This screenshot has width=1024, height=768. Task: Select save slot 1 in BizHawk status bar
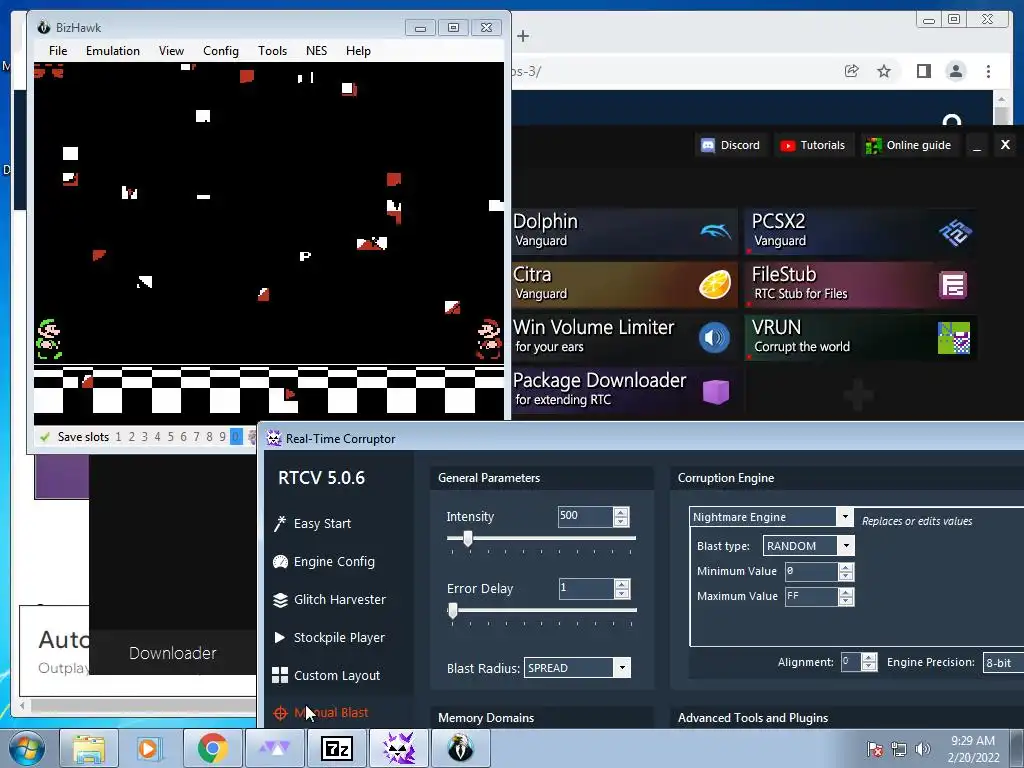(x=118, y=437)
